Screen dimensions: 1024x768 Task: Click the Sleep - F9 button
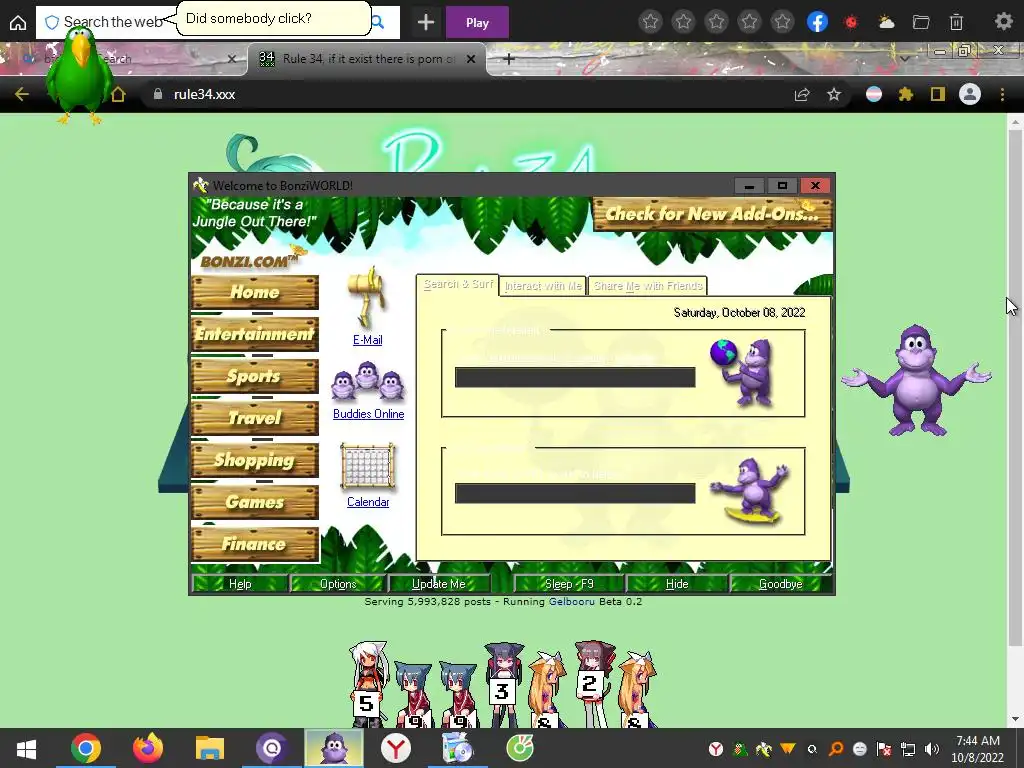pos(569,584)
